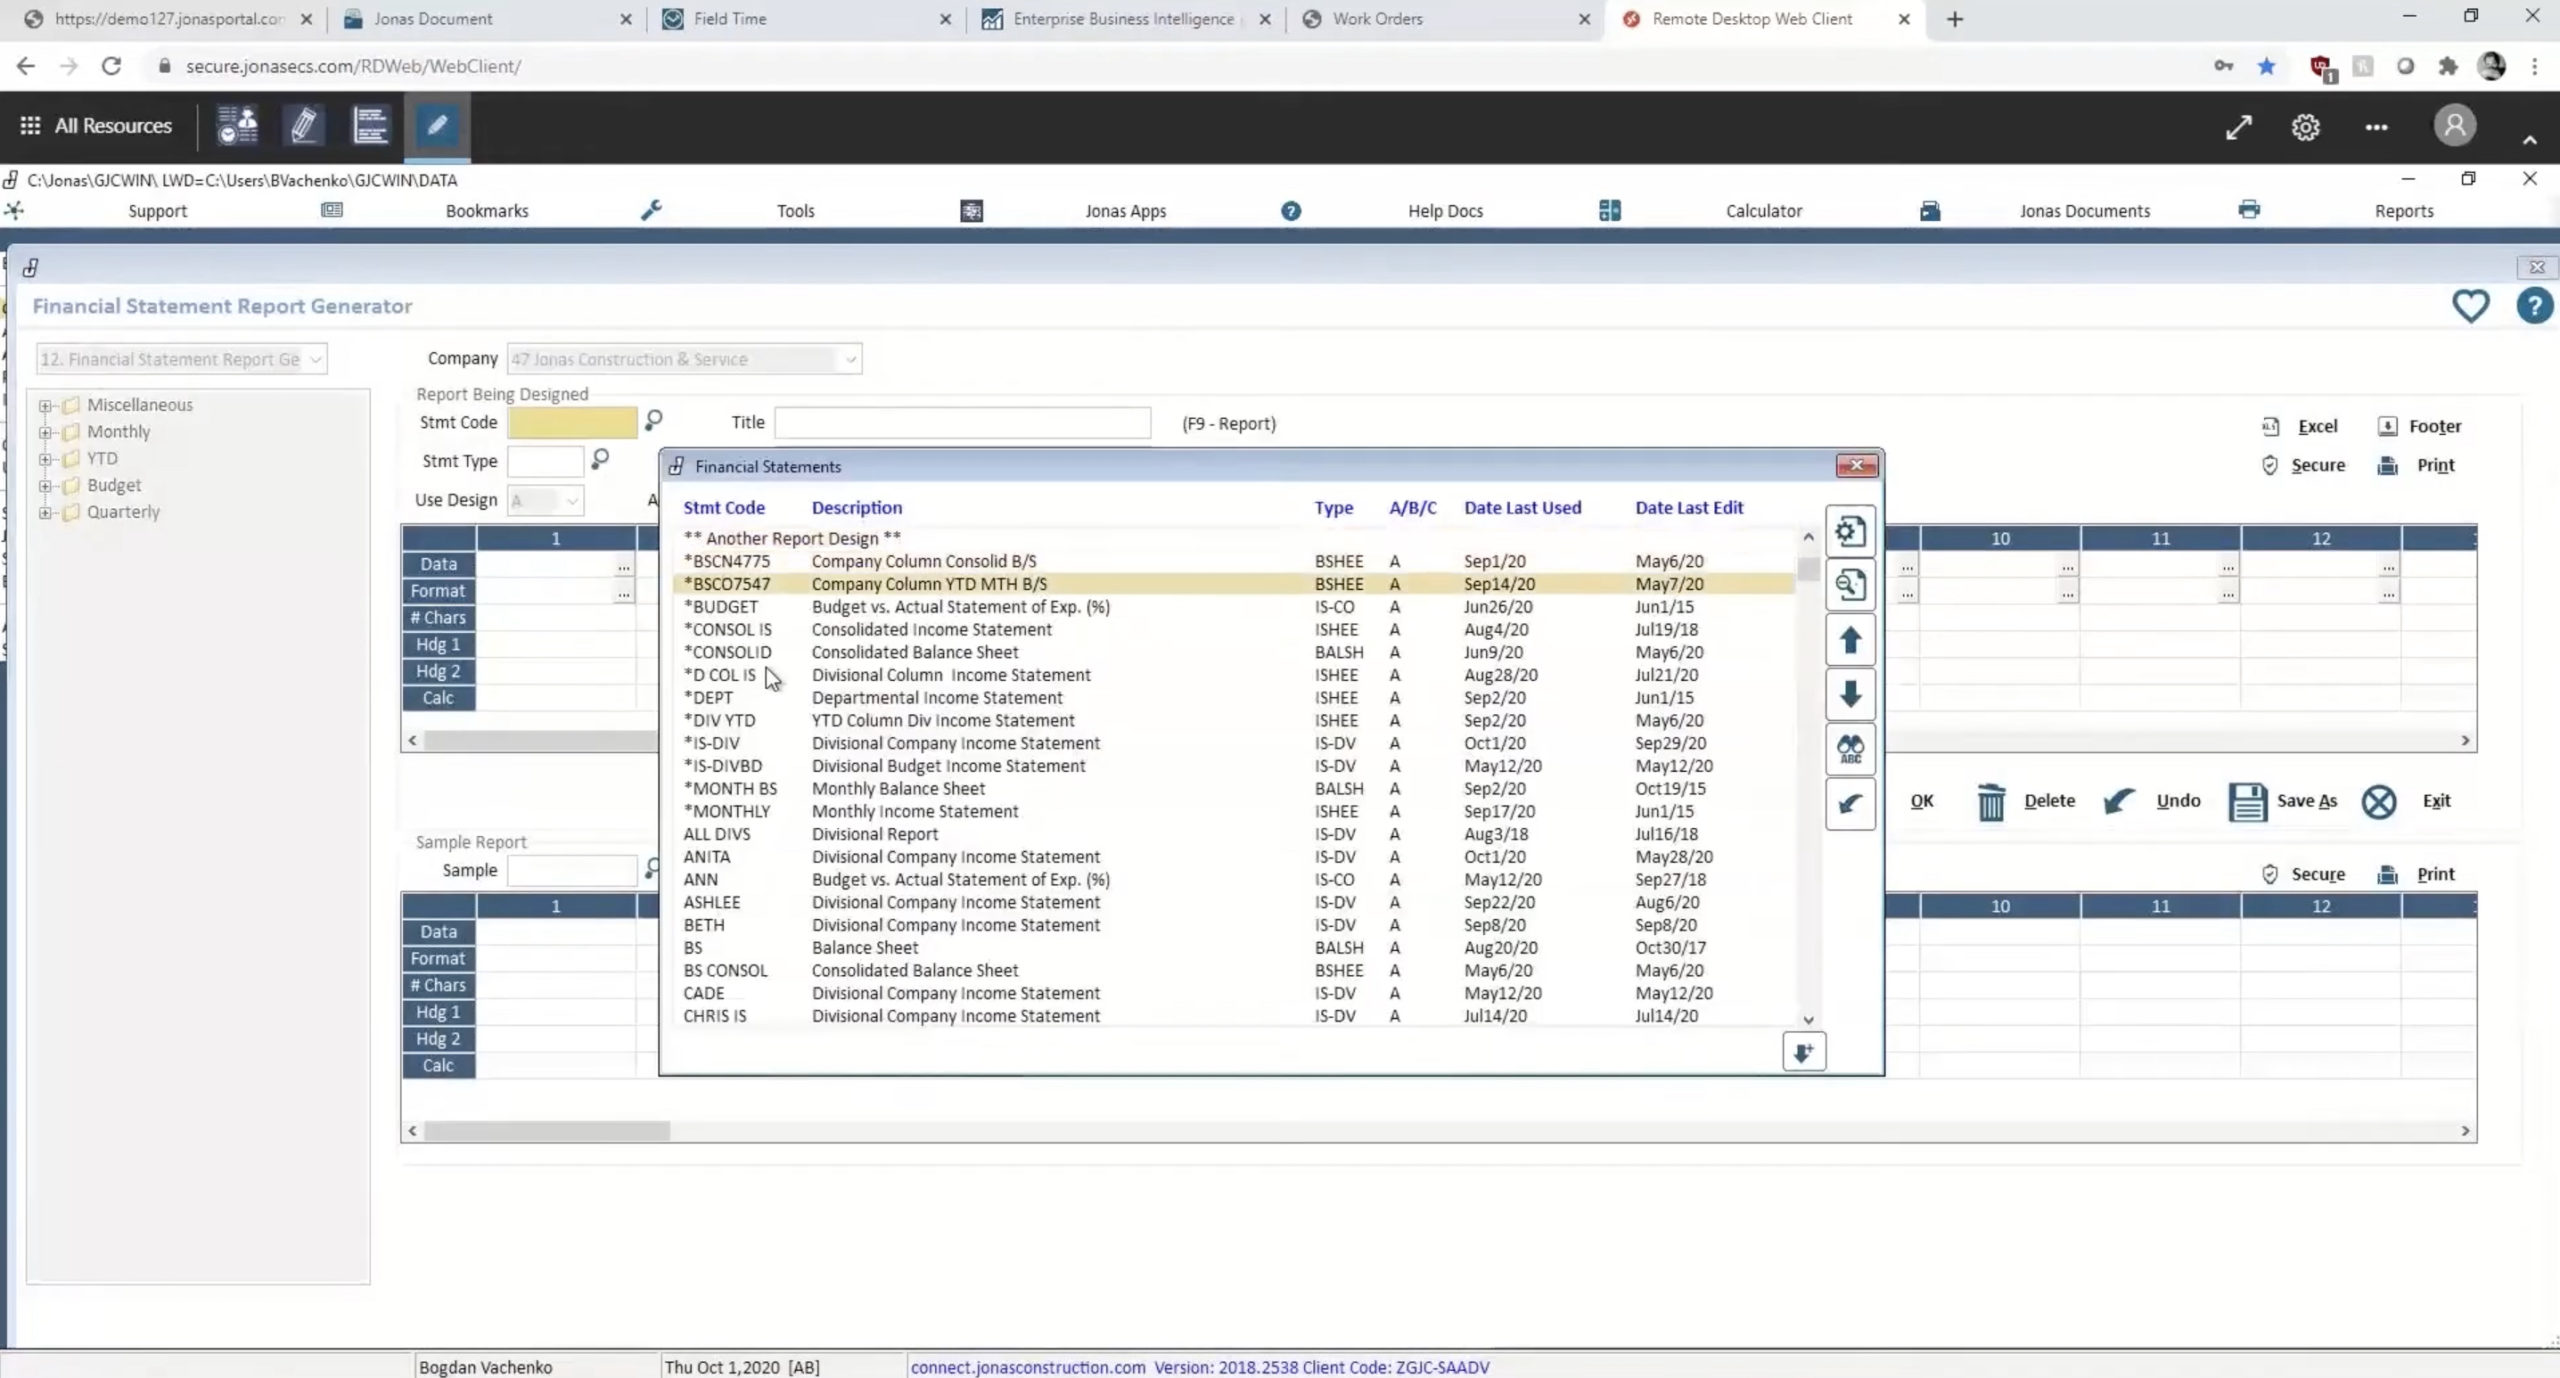Viewport: 2560px width, 1378px height.
Task: Select the *MONTHLY Monthly Income Statement row
Action: point(1234,811)
